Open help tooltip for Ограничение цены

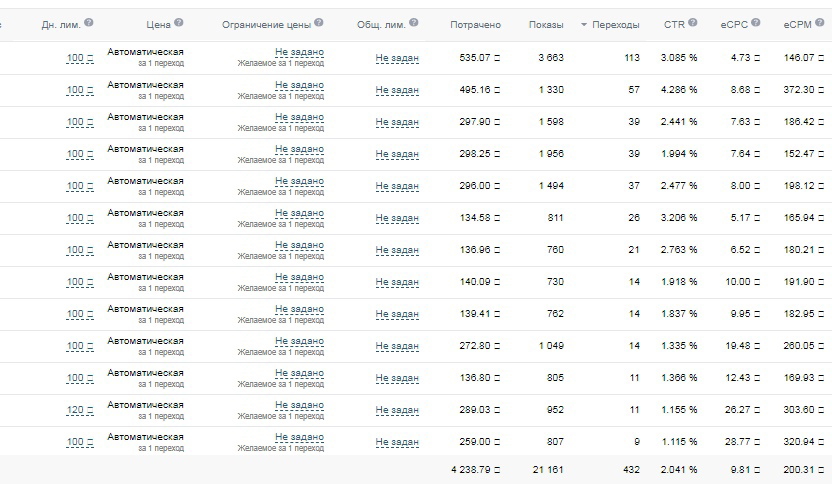[318, 22]
